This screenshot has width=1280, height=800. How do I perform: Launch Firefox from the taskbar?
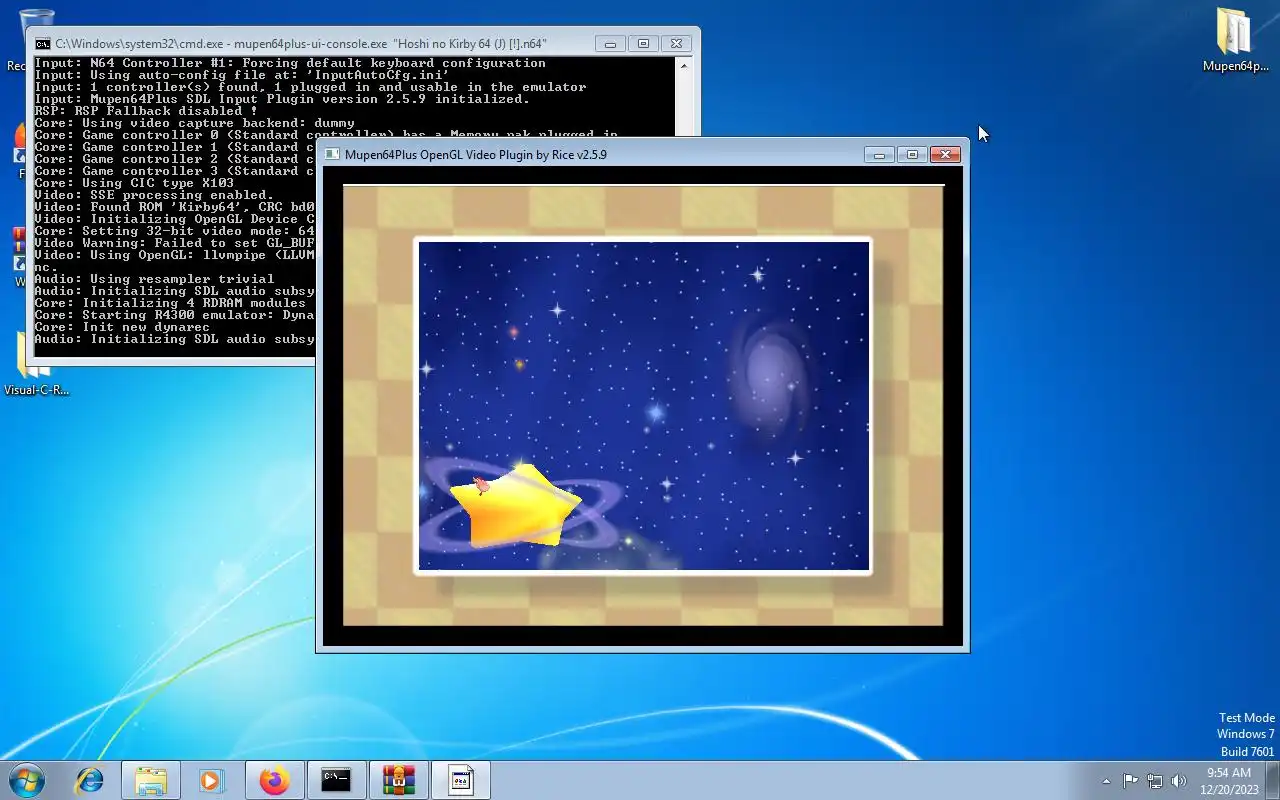(274, 780)
